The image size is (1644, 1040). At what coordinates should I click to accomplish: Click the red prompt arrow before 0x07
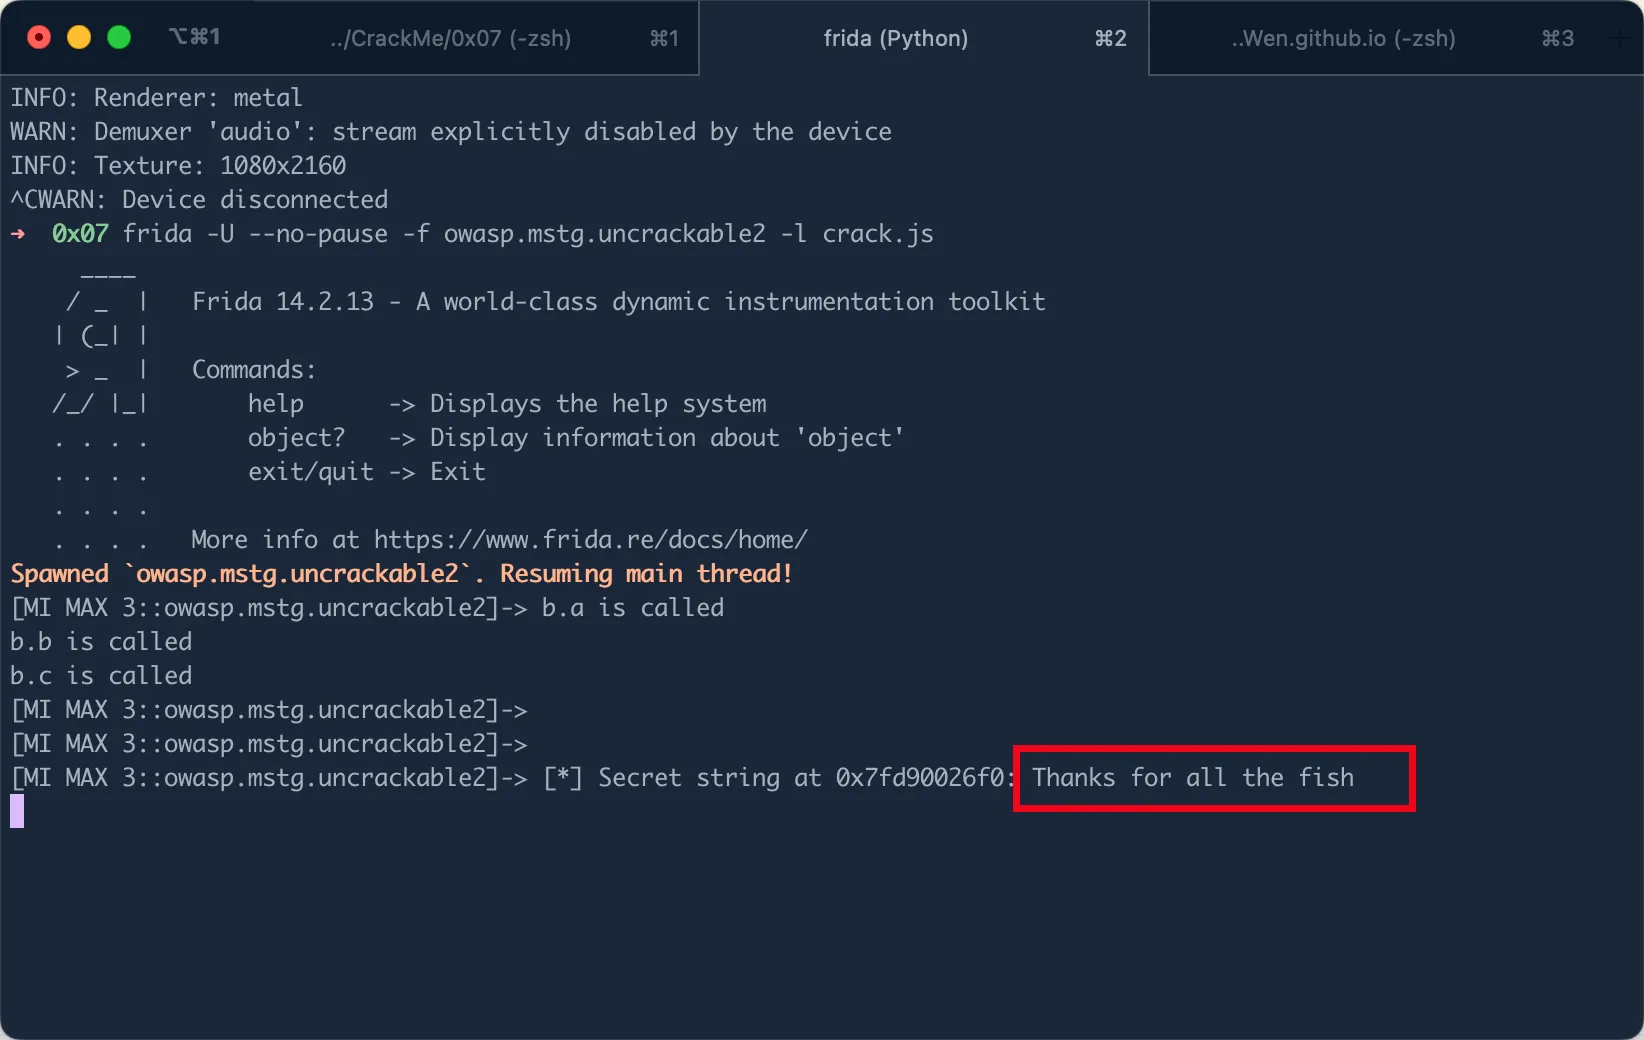pos(18,234)
